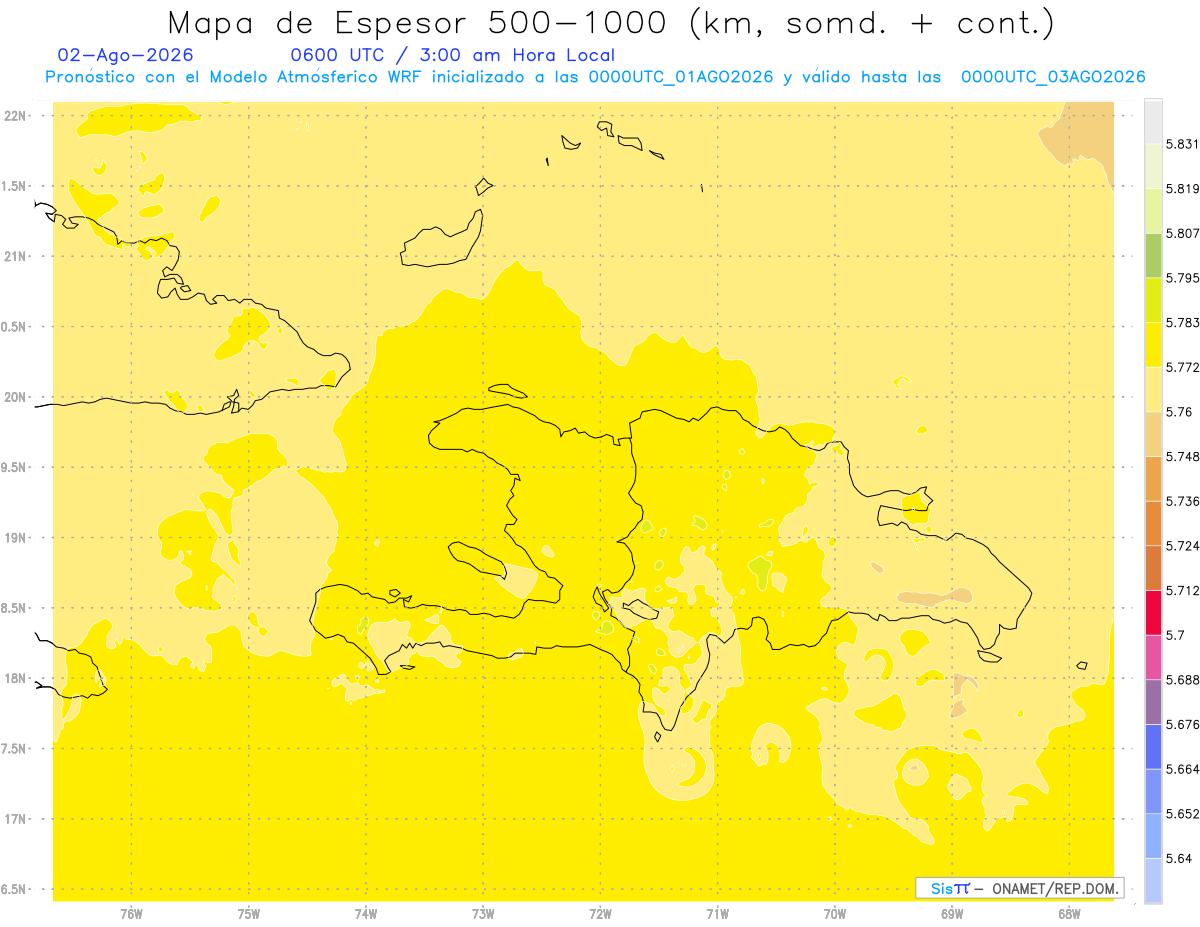
Task: Click the 21N latitude label
Action: (x=15, y=257)
